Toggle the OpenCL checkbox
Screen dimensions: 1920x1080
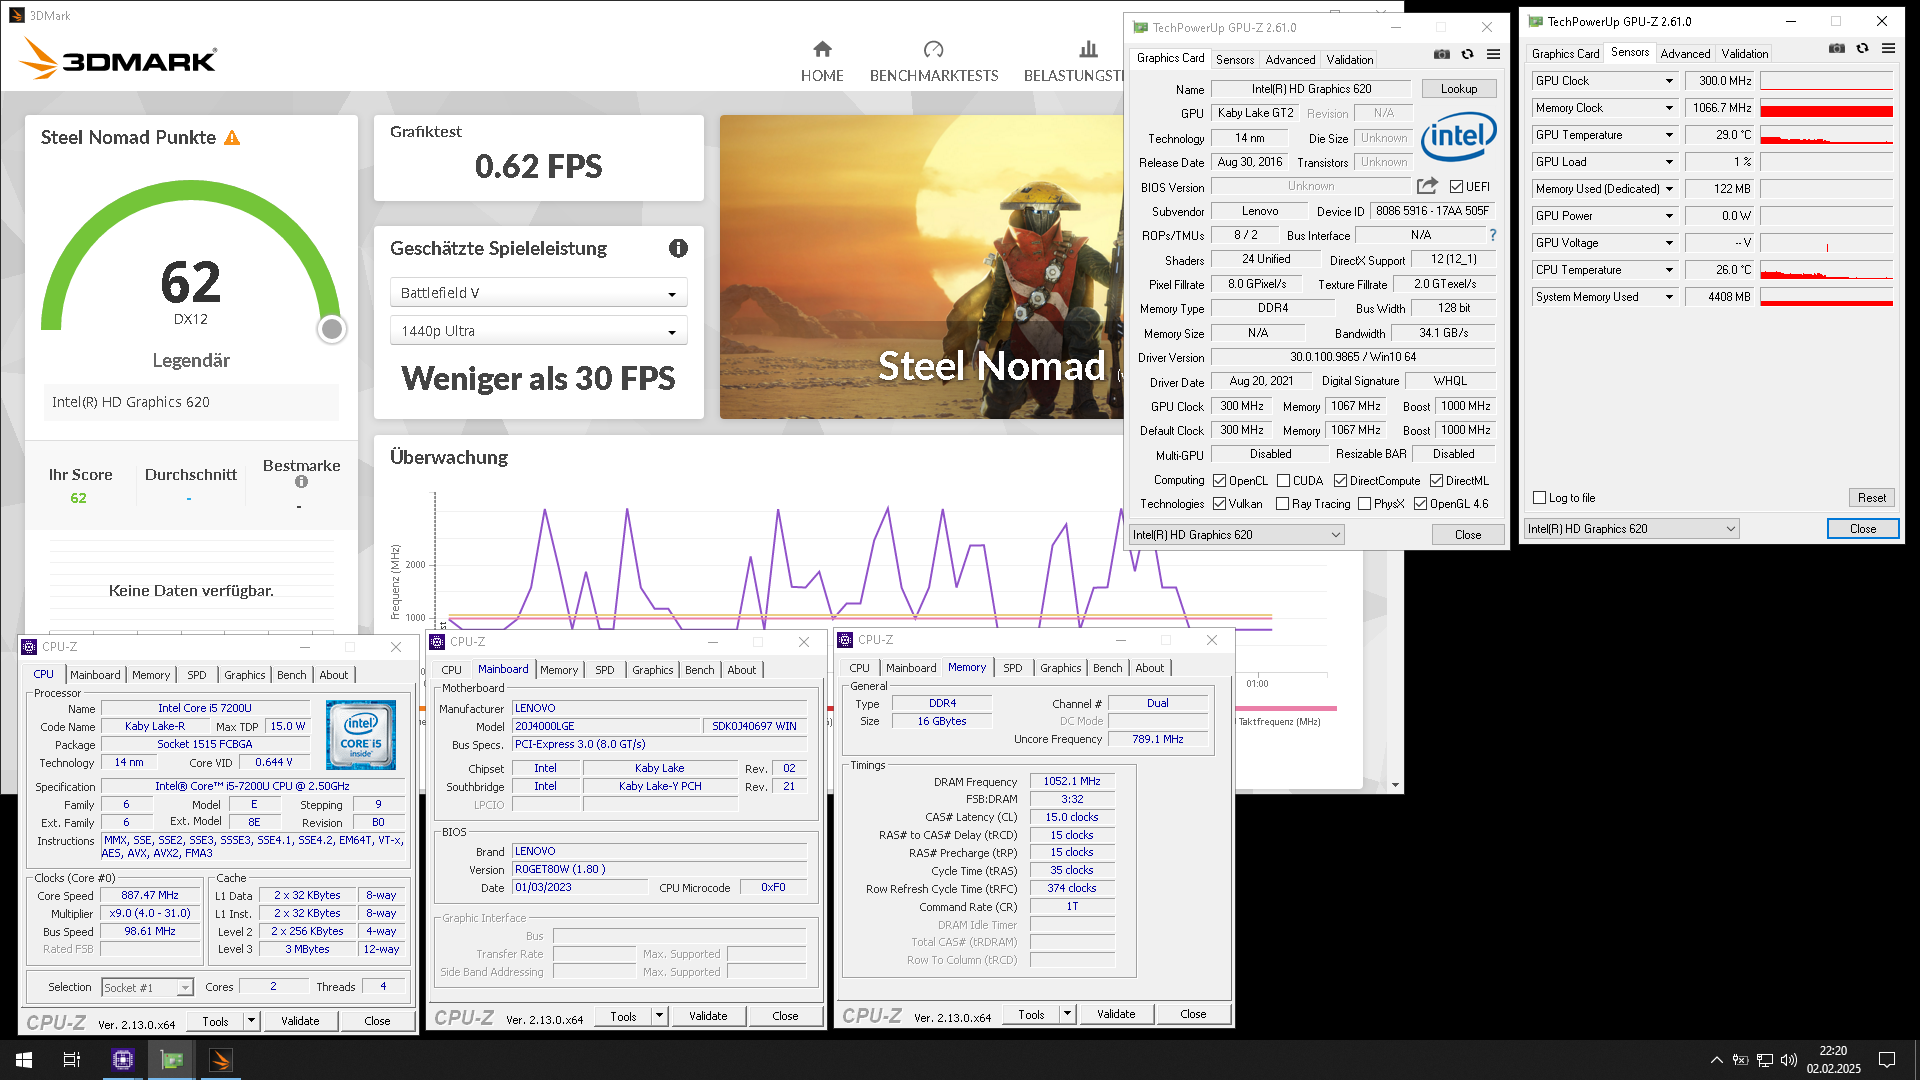[x=1219, y=481]
